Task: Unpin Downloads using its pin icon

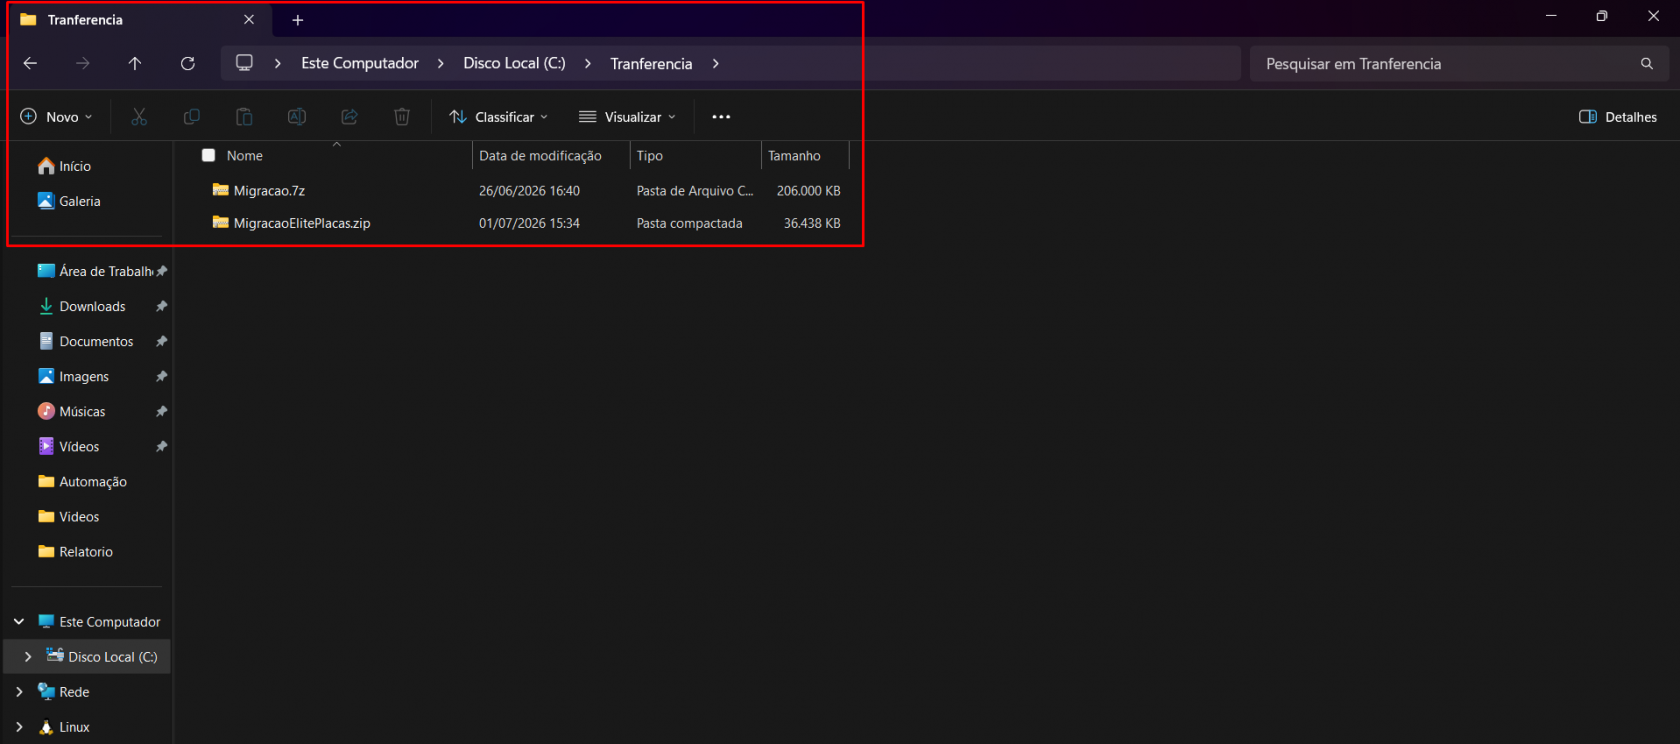Action: click(161, 306)
